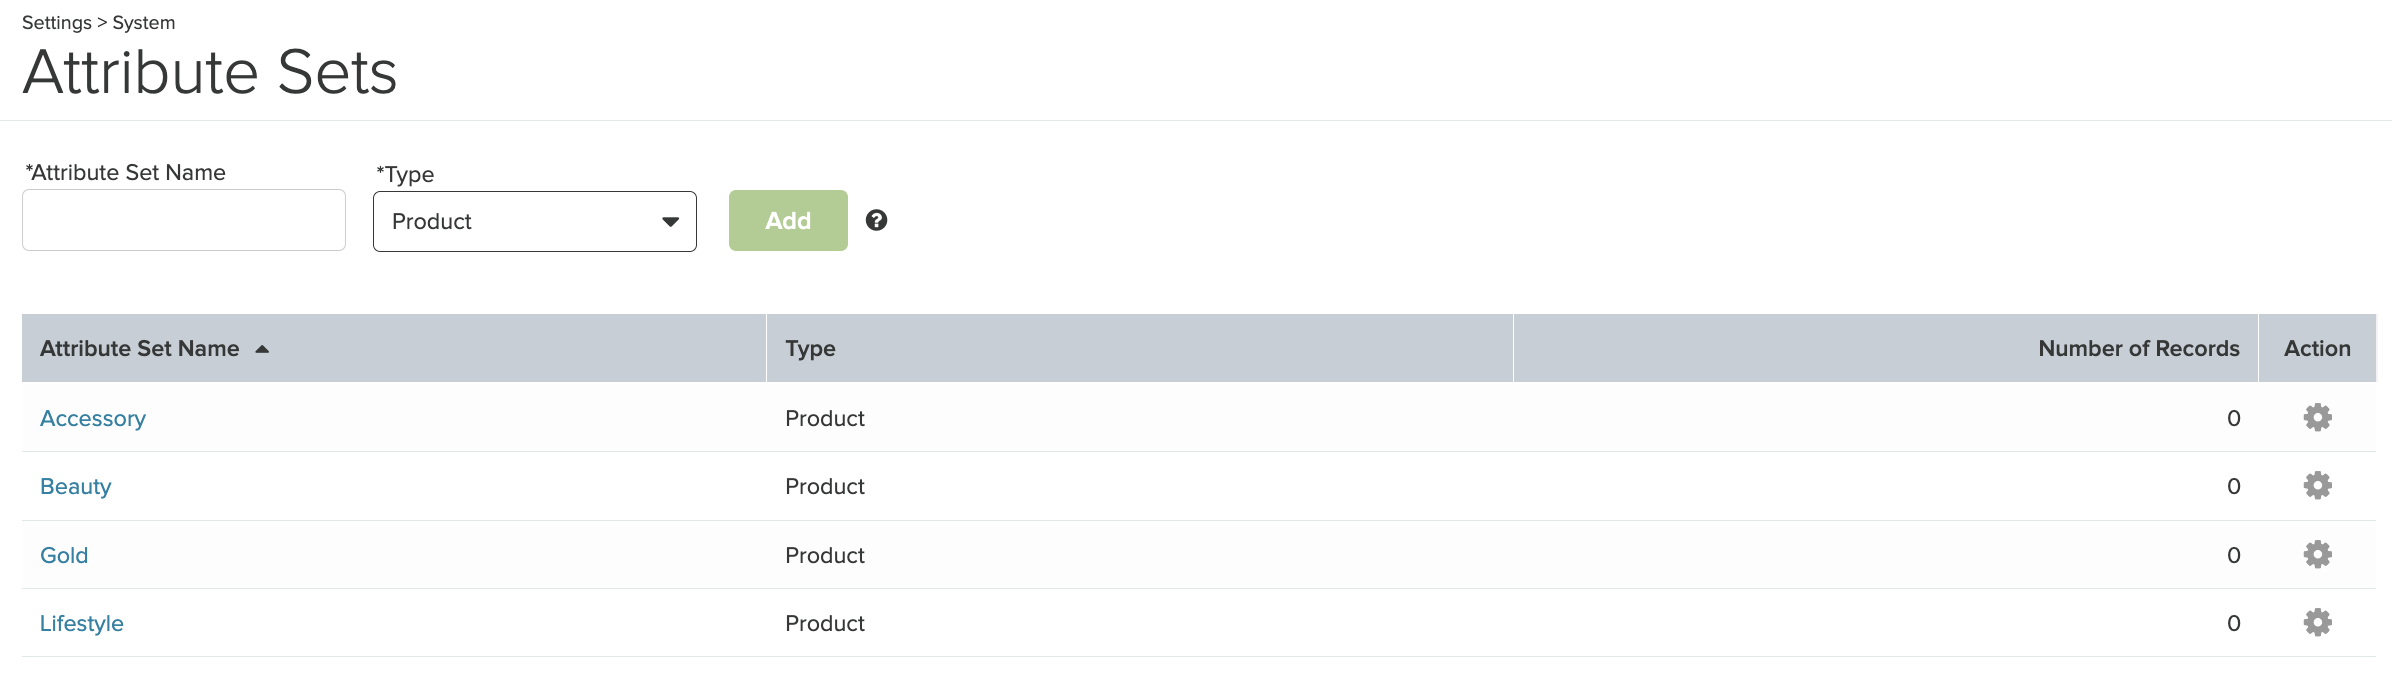Click the Attribute Sets page title

click(x=210, y=72)
